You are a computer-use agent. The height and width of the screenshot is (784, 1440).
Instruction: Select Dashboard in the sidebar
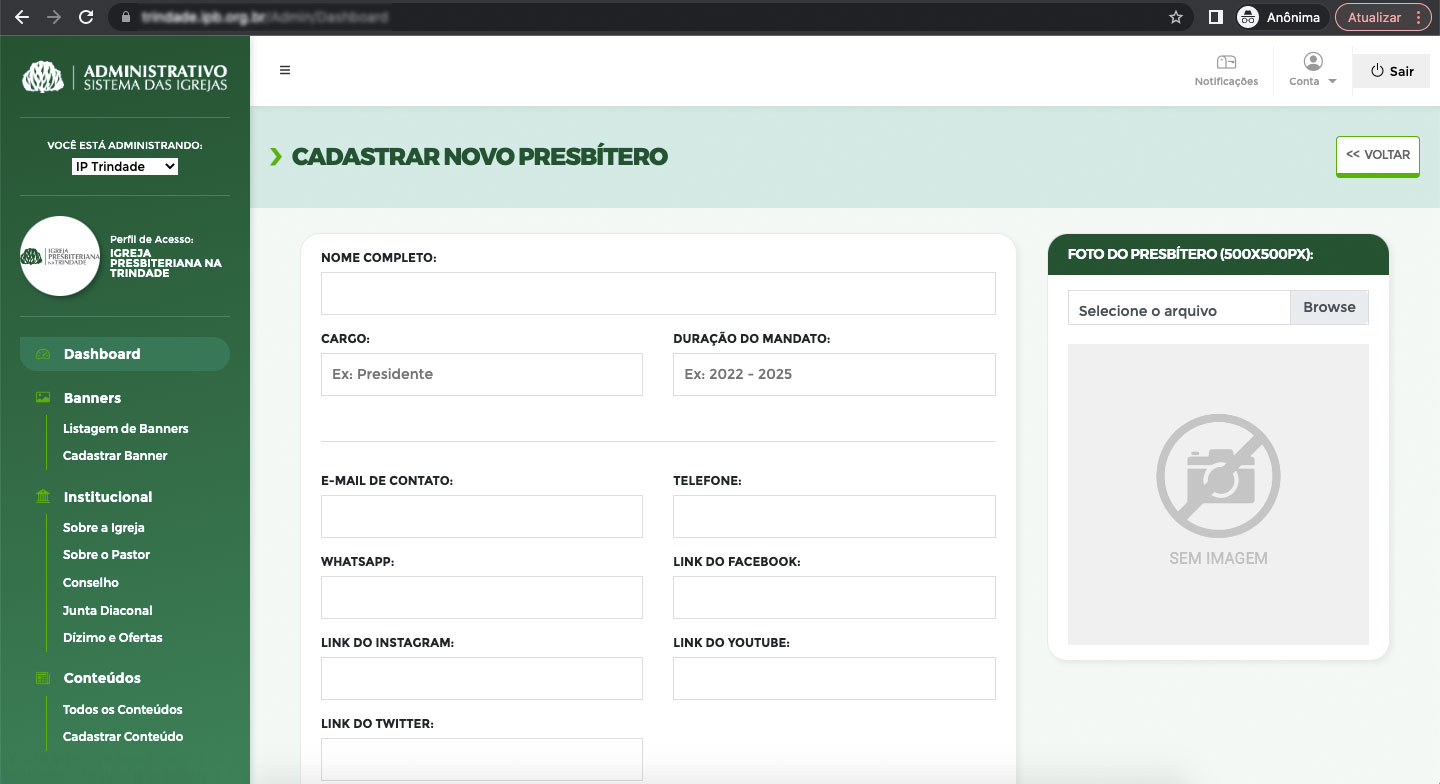102,354
